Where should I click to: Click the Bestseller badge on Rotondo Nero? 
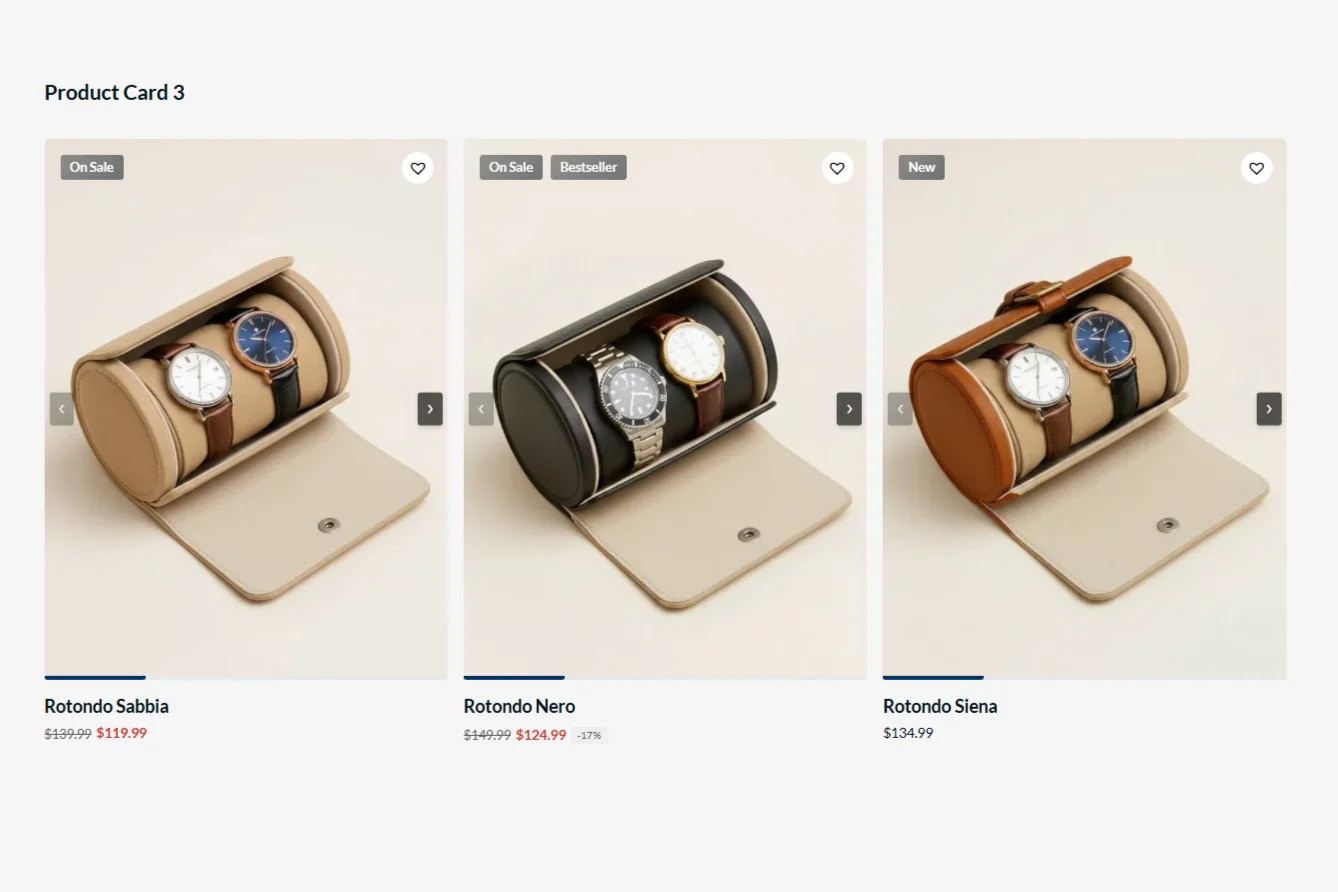click(588, 167)
